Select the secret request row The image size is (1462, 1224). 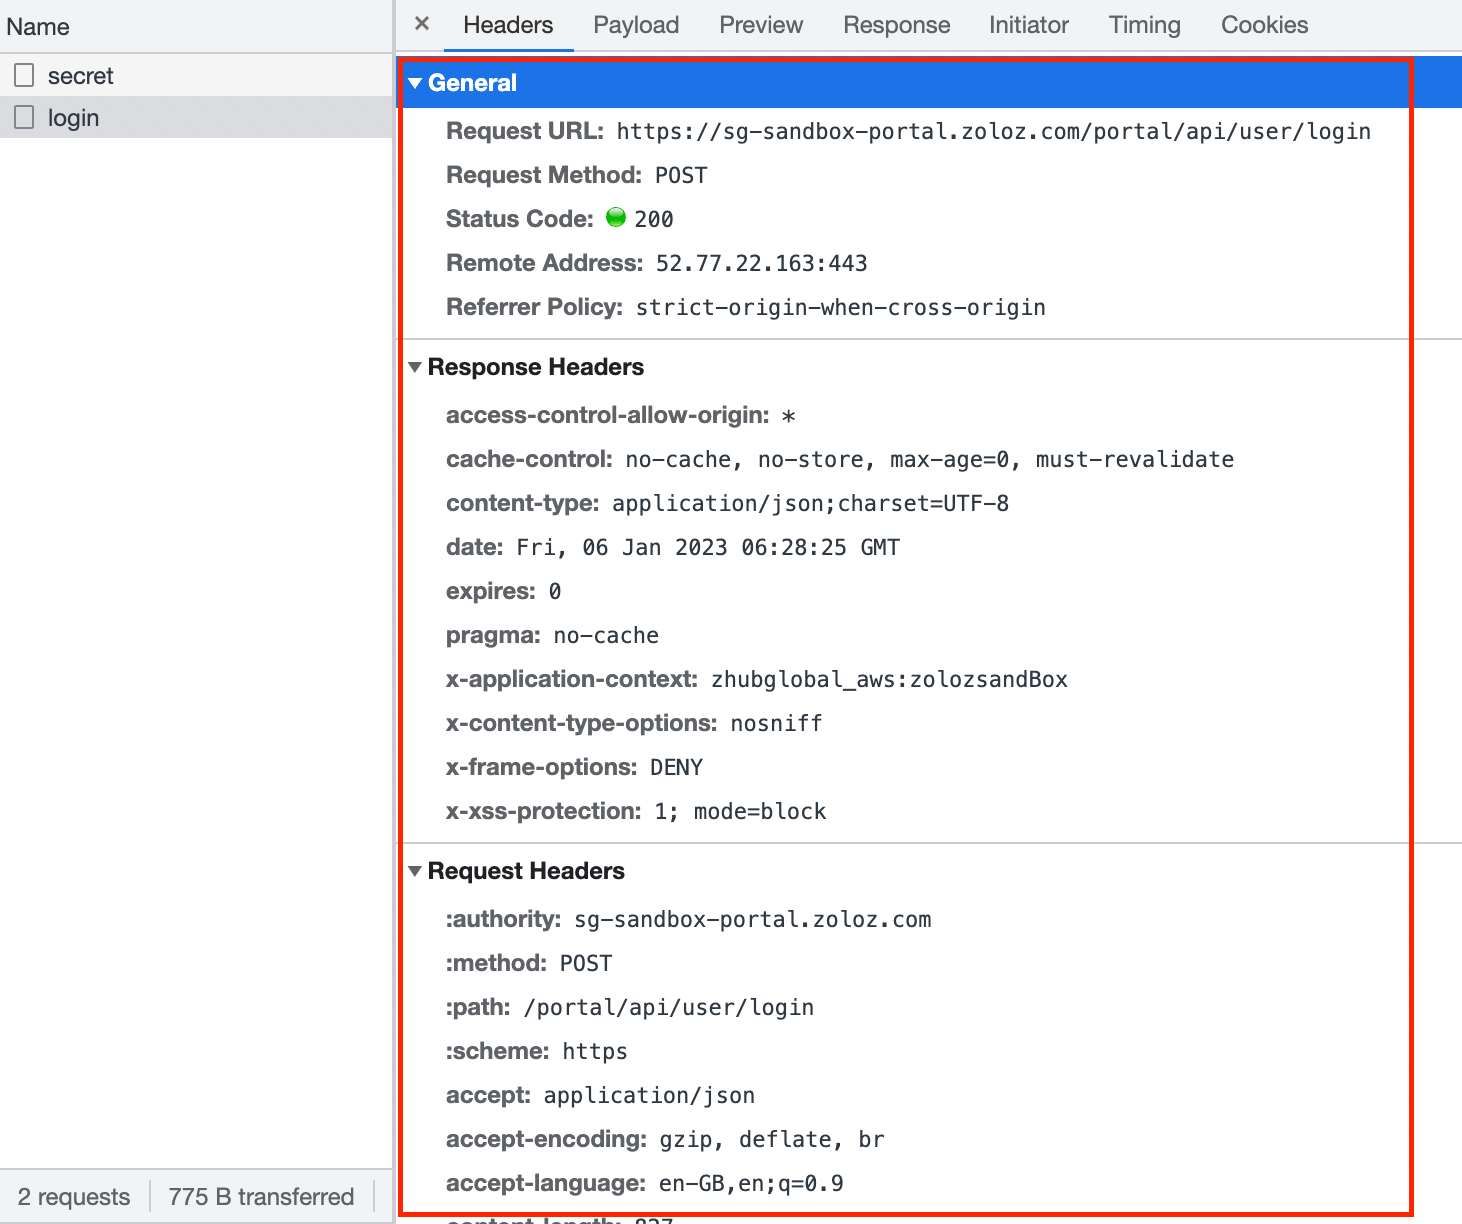(x=196, y=75)
